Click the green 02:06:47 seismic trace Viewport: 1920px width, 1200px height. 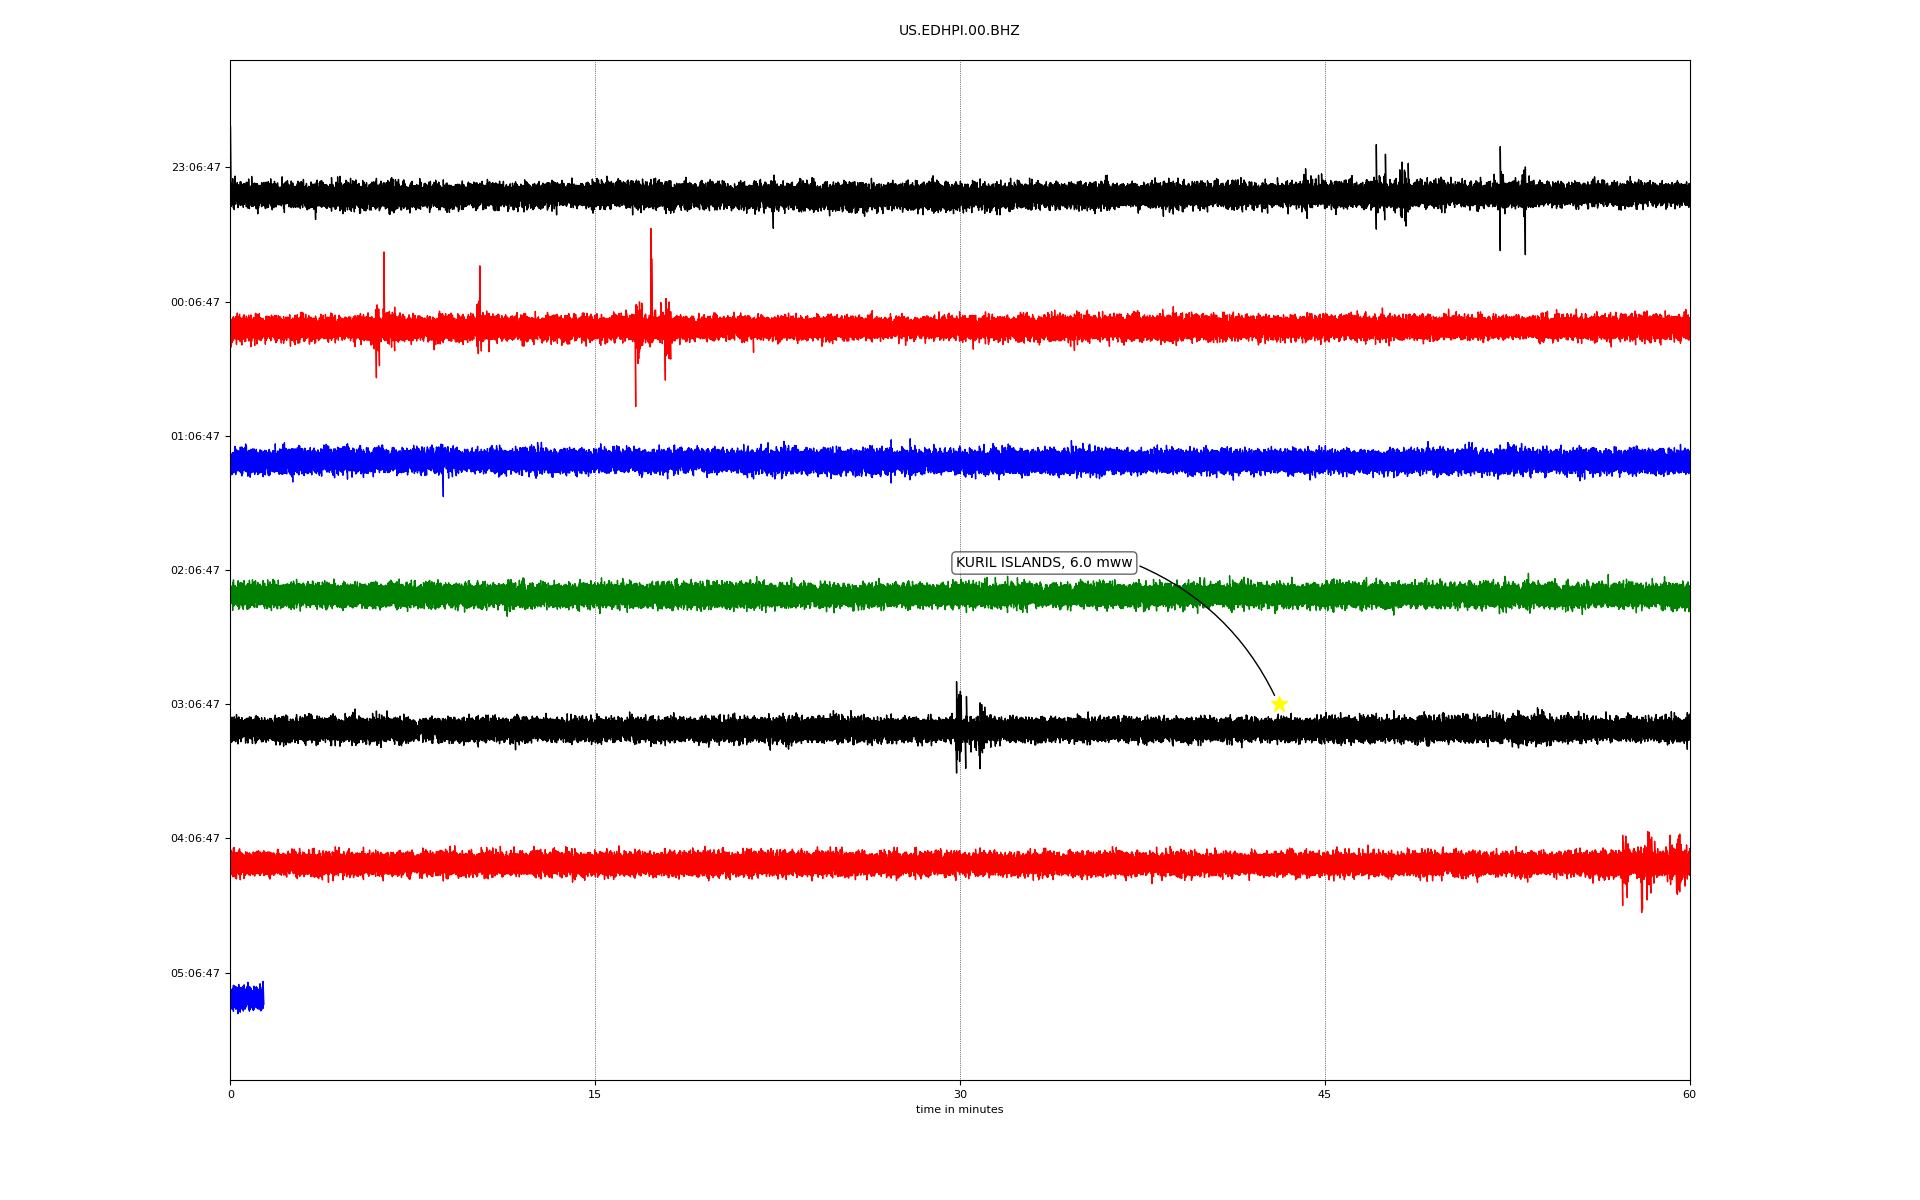[x=960, y=595]
